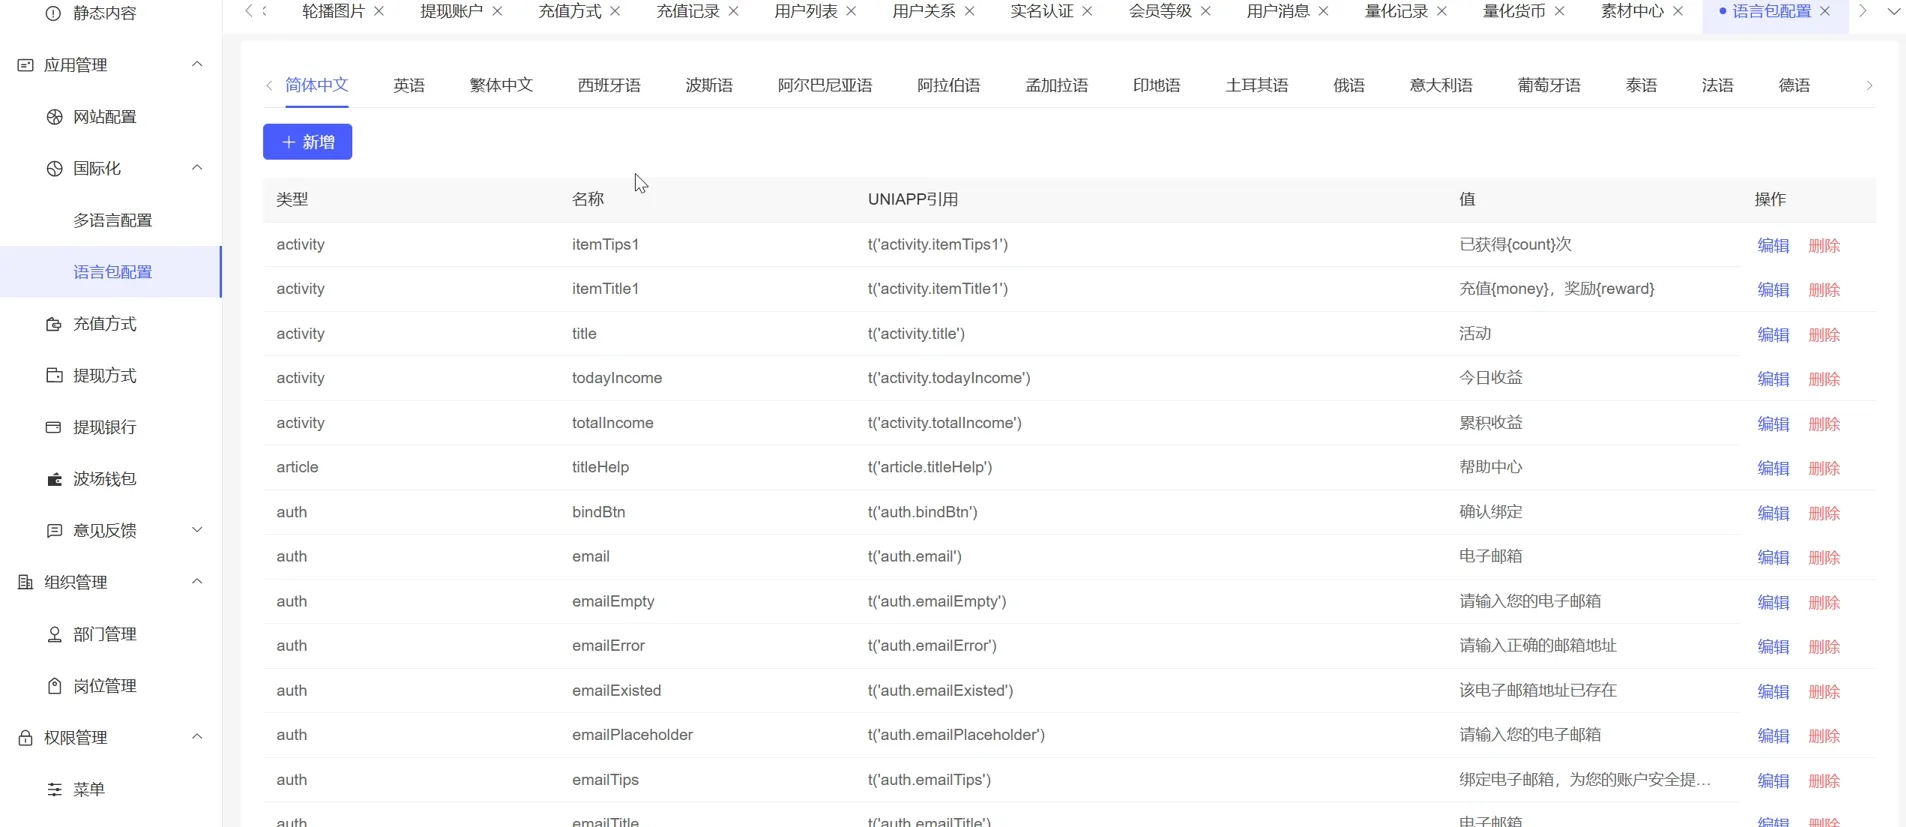Collapse the 权限管理 section
This screenshot has height=827, width=1906.
[197, 738]
